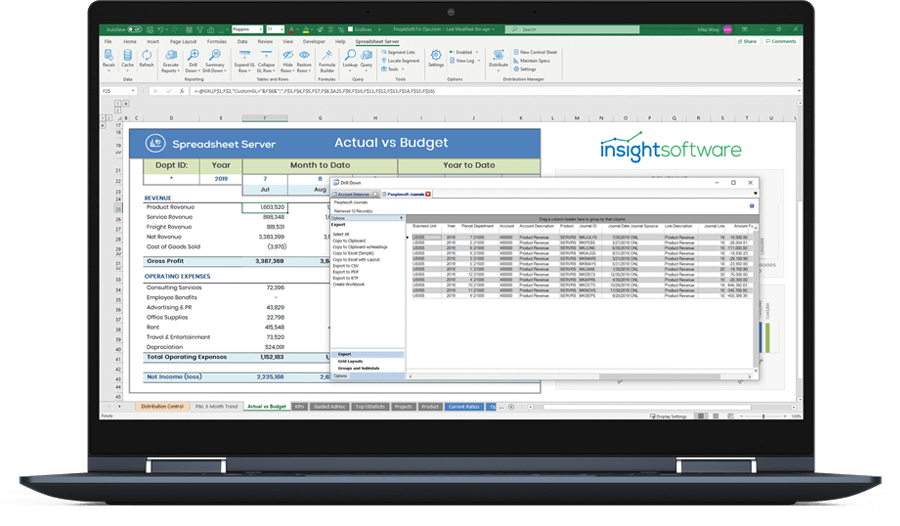This screenshot has height=526, width=900.
Task: Switch to the Formulas ribbon tab
Action: click(217, 42)
